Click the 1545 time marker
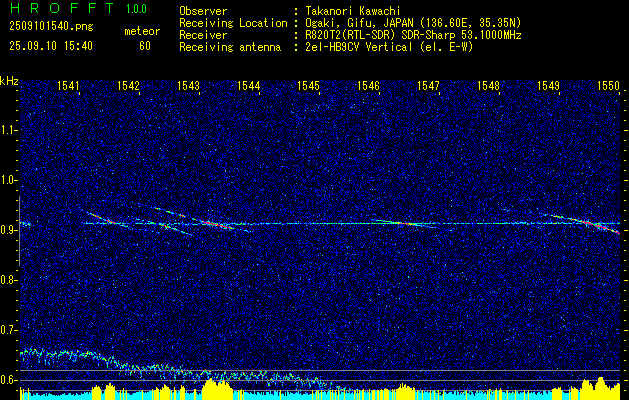The height and width of the screenshot is (400, 629). pyautogui.click(x=308, y=85)
